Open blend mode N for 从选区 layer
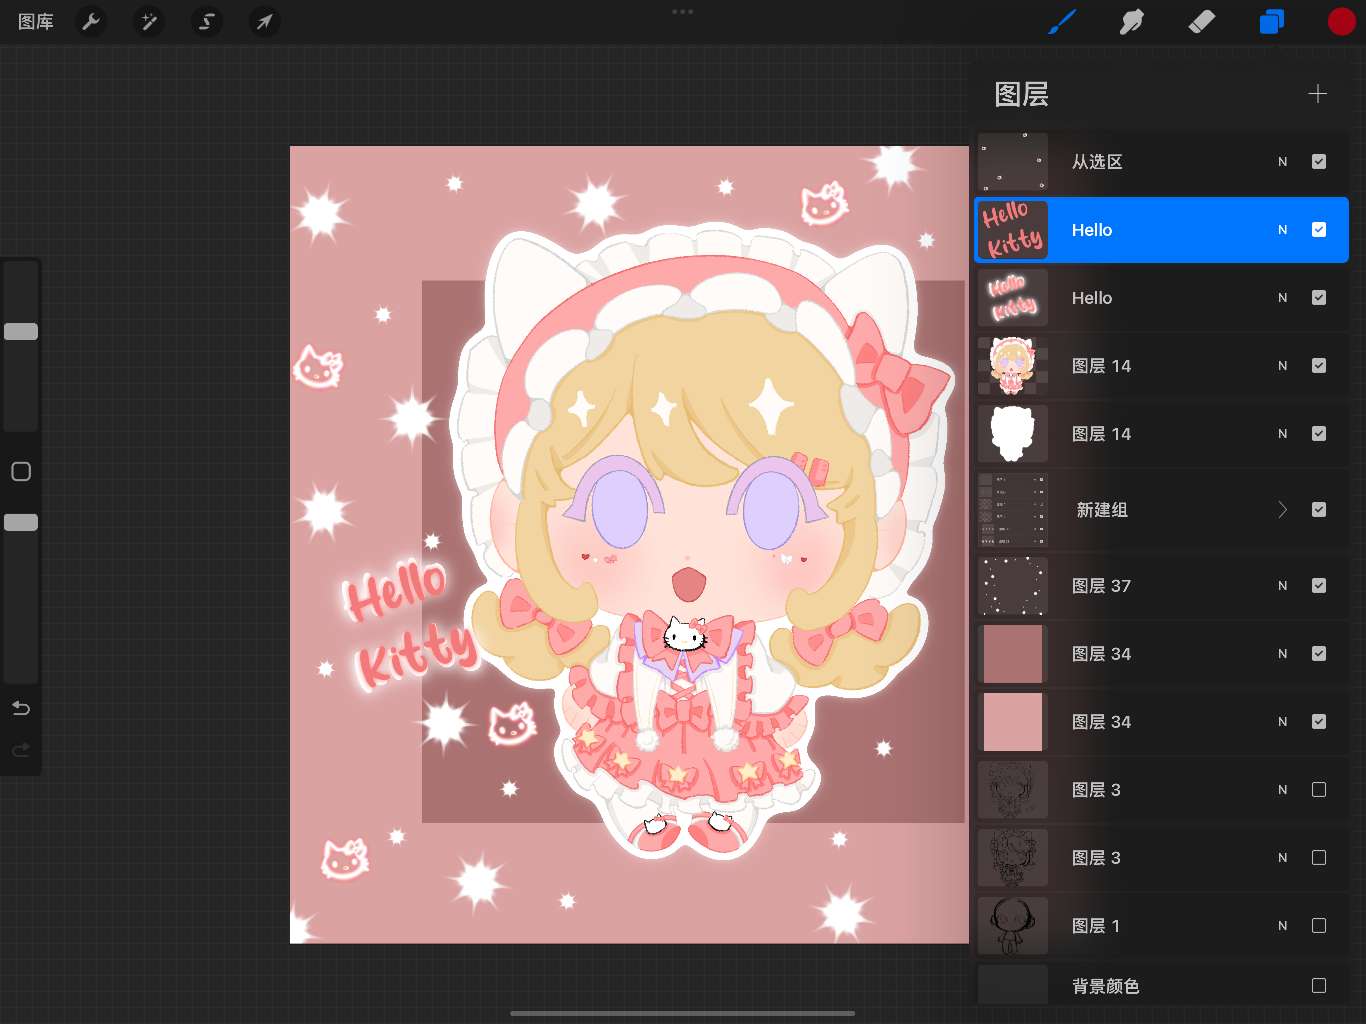Image resolution: width=1366 pixels, height=1024 pixels. tap(1283, 161)
